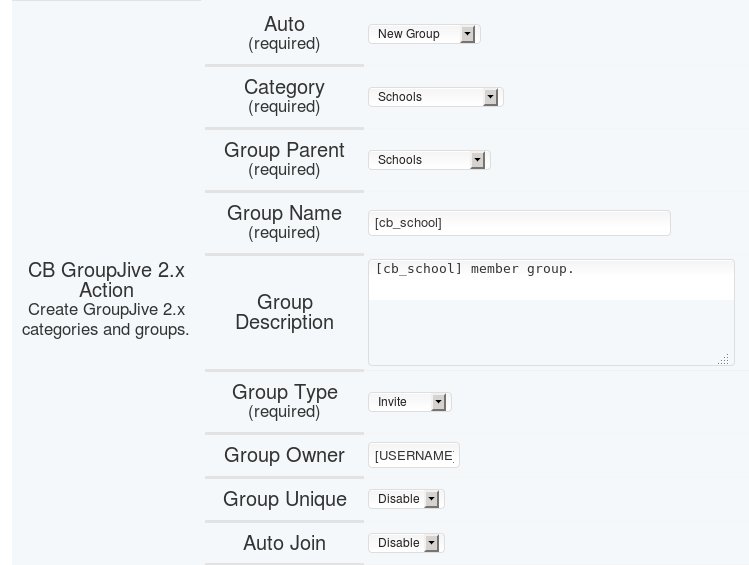Open the Group Unique Disable dropdown
The image size is (749, 565).
click(407, 499)
